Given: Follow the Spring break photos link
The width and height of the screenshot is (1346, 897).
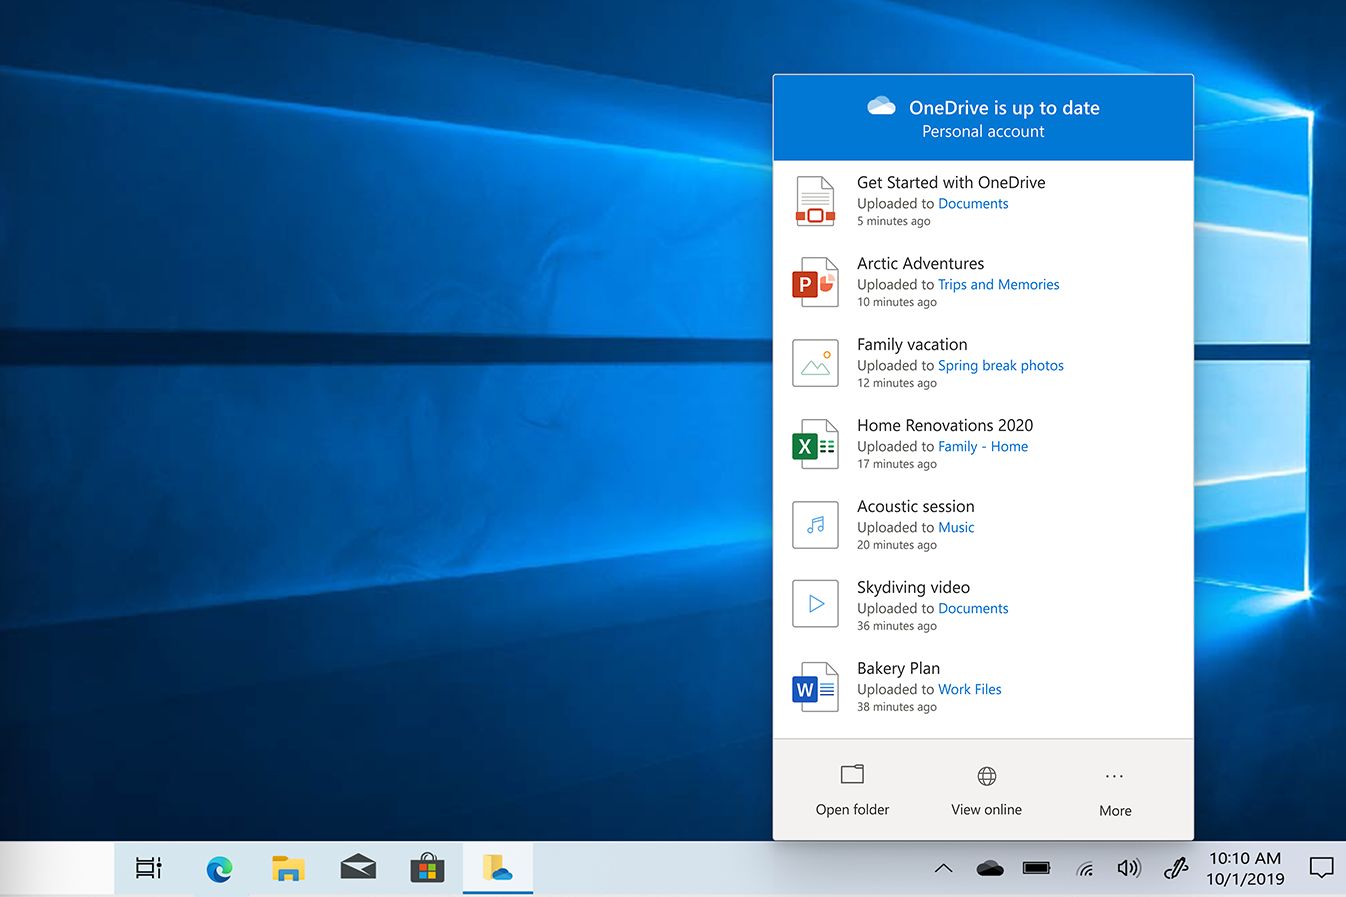Looking at the screenshot, I should click(x=1000, y=365).
